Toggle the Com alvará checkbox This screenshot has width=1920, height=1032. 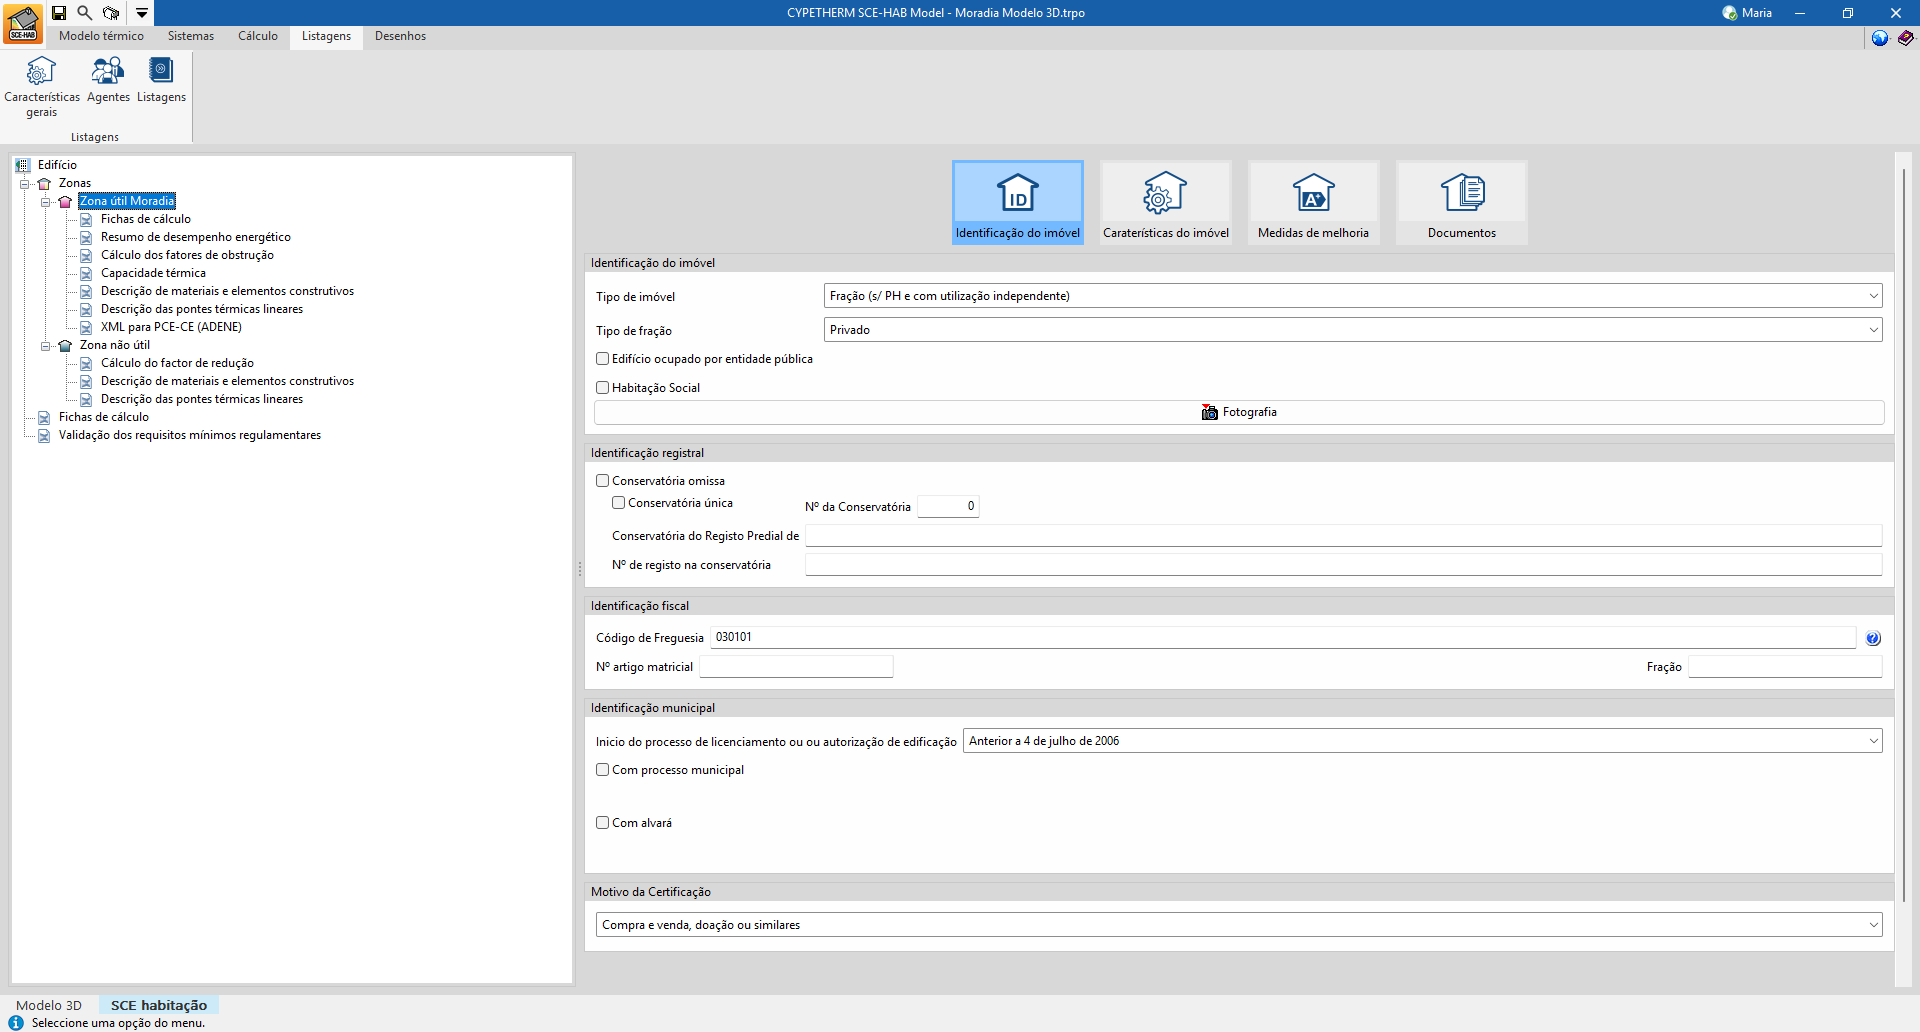[603, 823]
